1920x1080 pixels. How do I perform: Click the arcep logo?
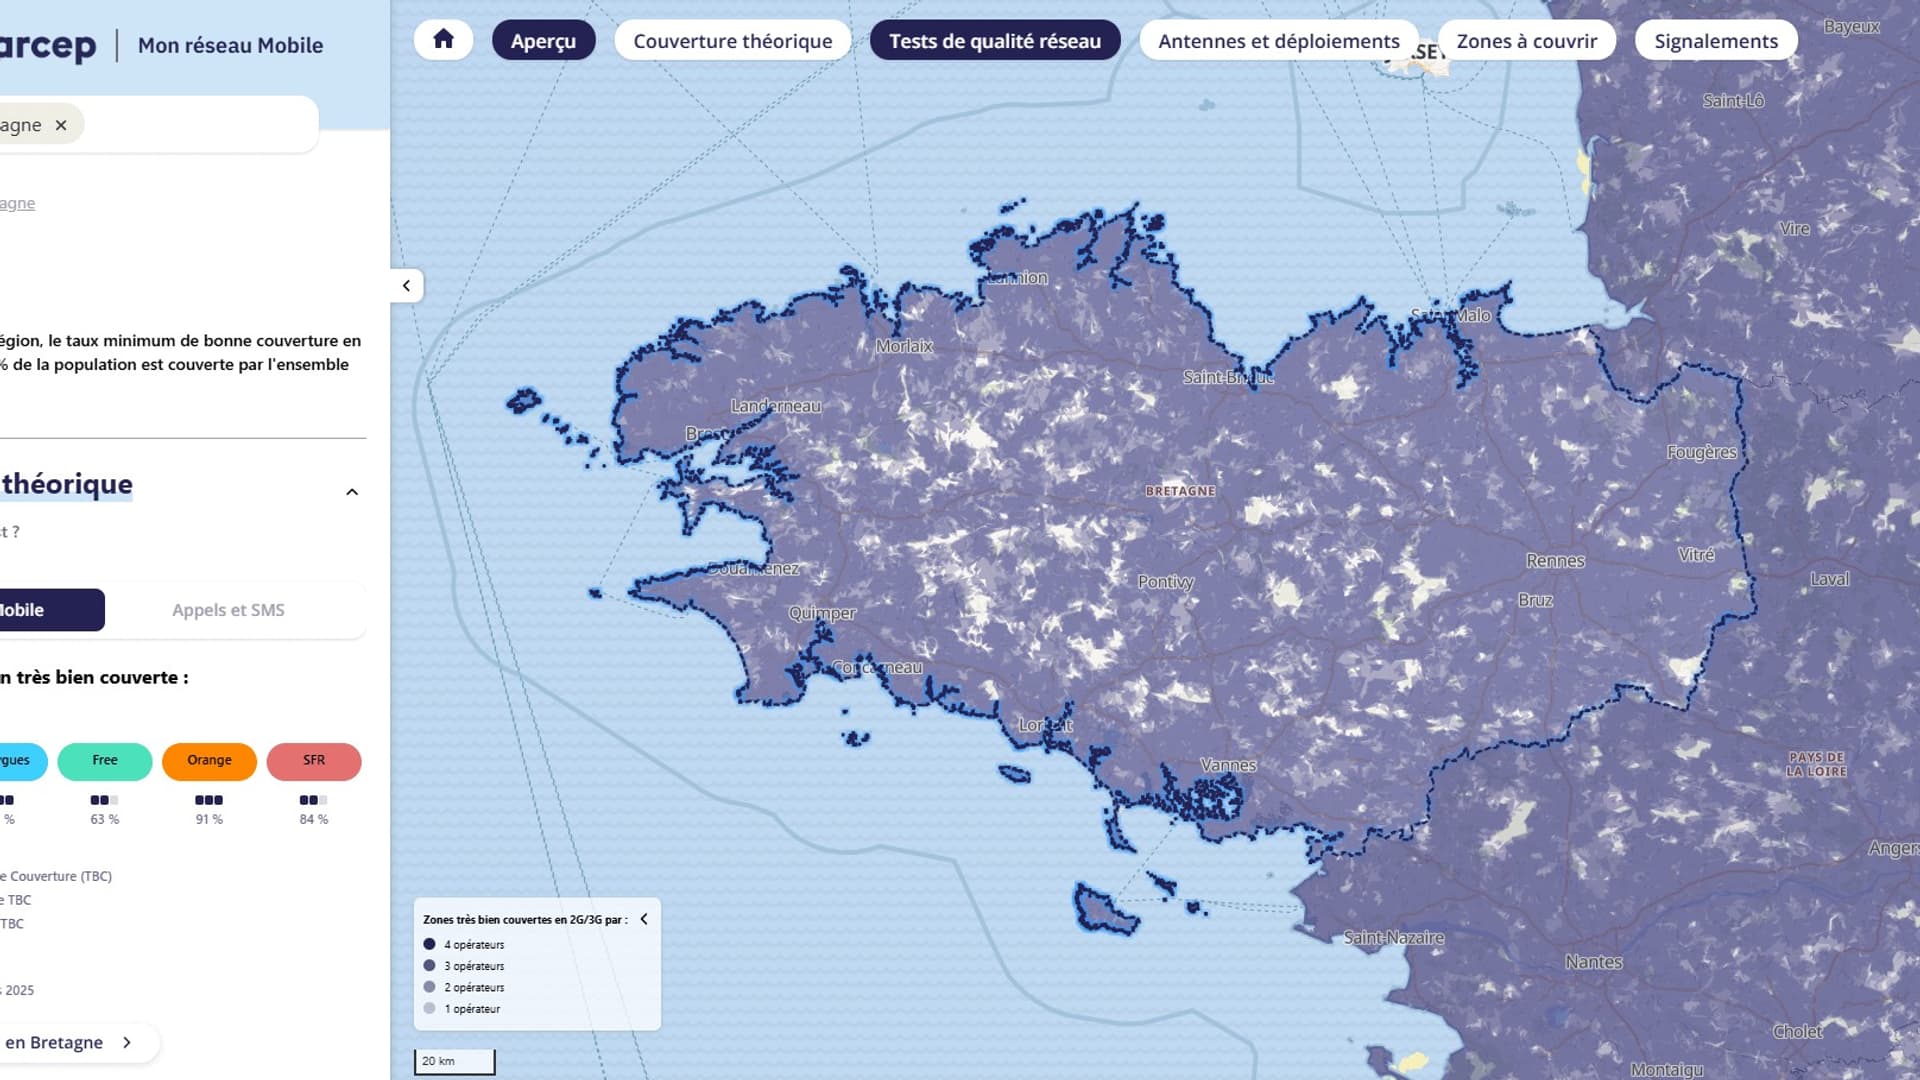(x=48, y=45)
